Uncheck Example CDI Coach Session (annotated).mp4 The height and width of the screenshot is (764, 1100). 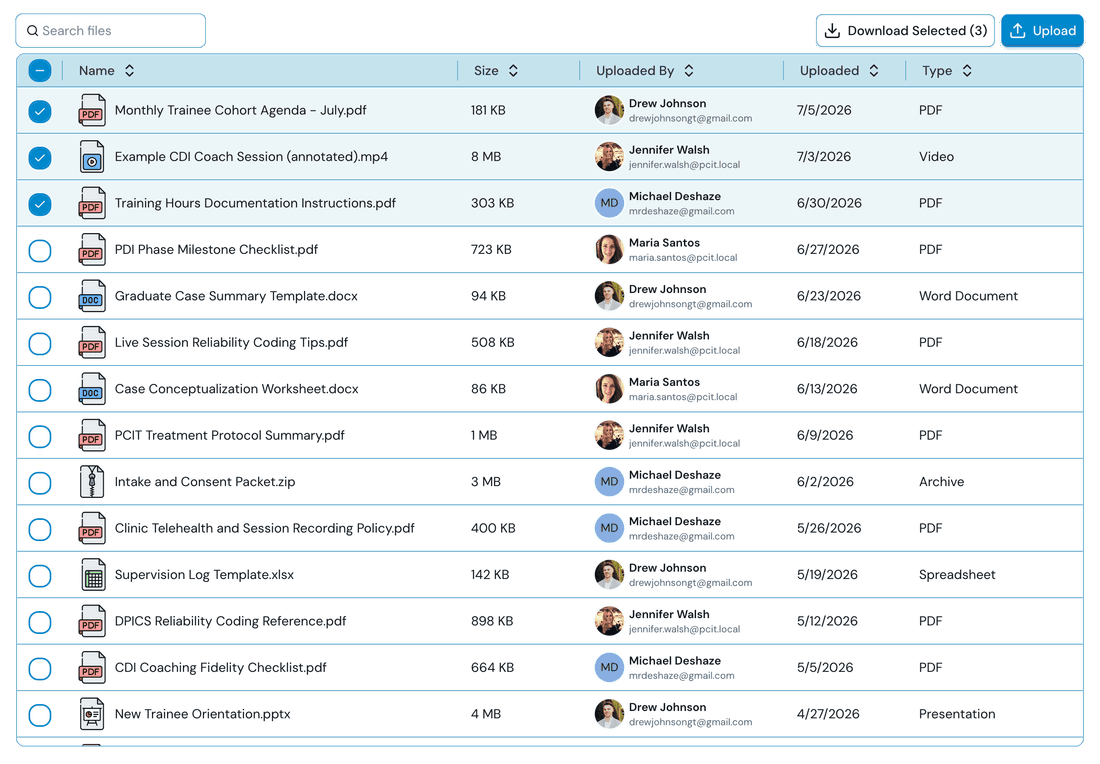pos(40,157)
